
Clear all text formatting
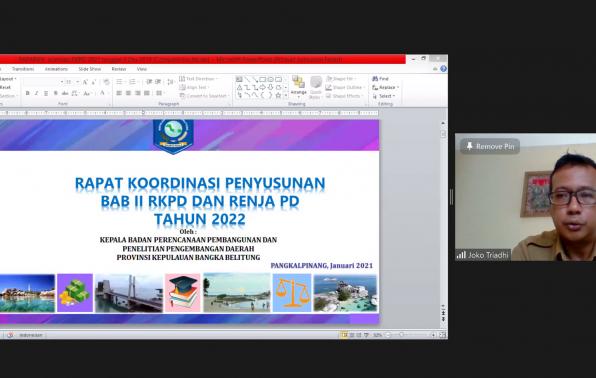106,82
